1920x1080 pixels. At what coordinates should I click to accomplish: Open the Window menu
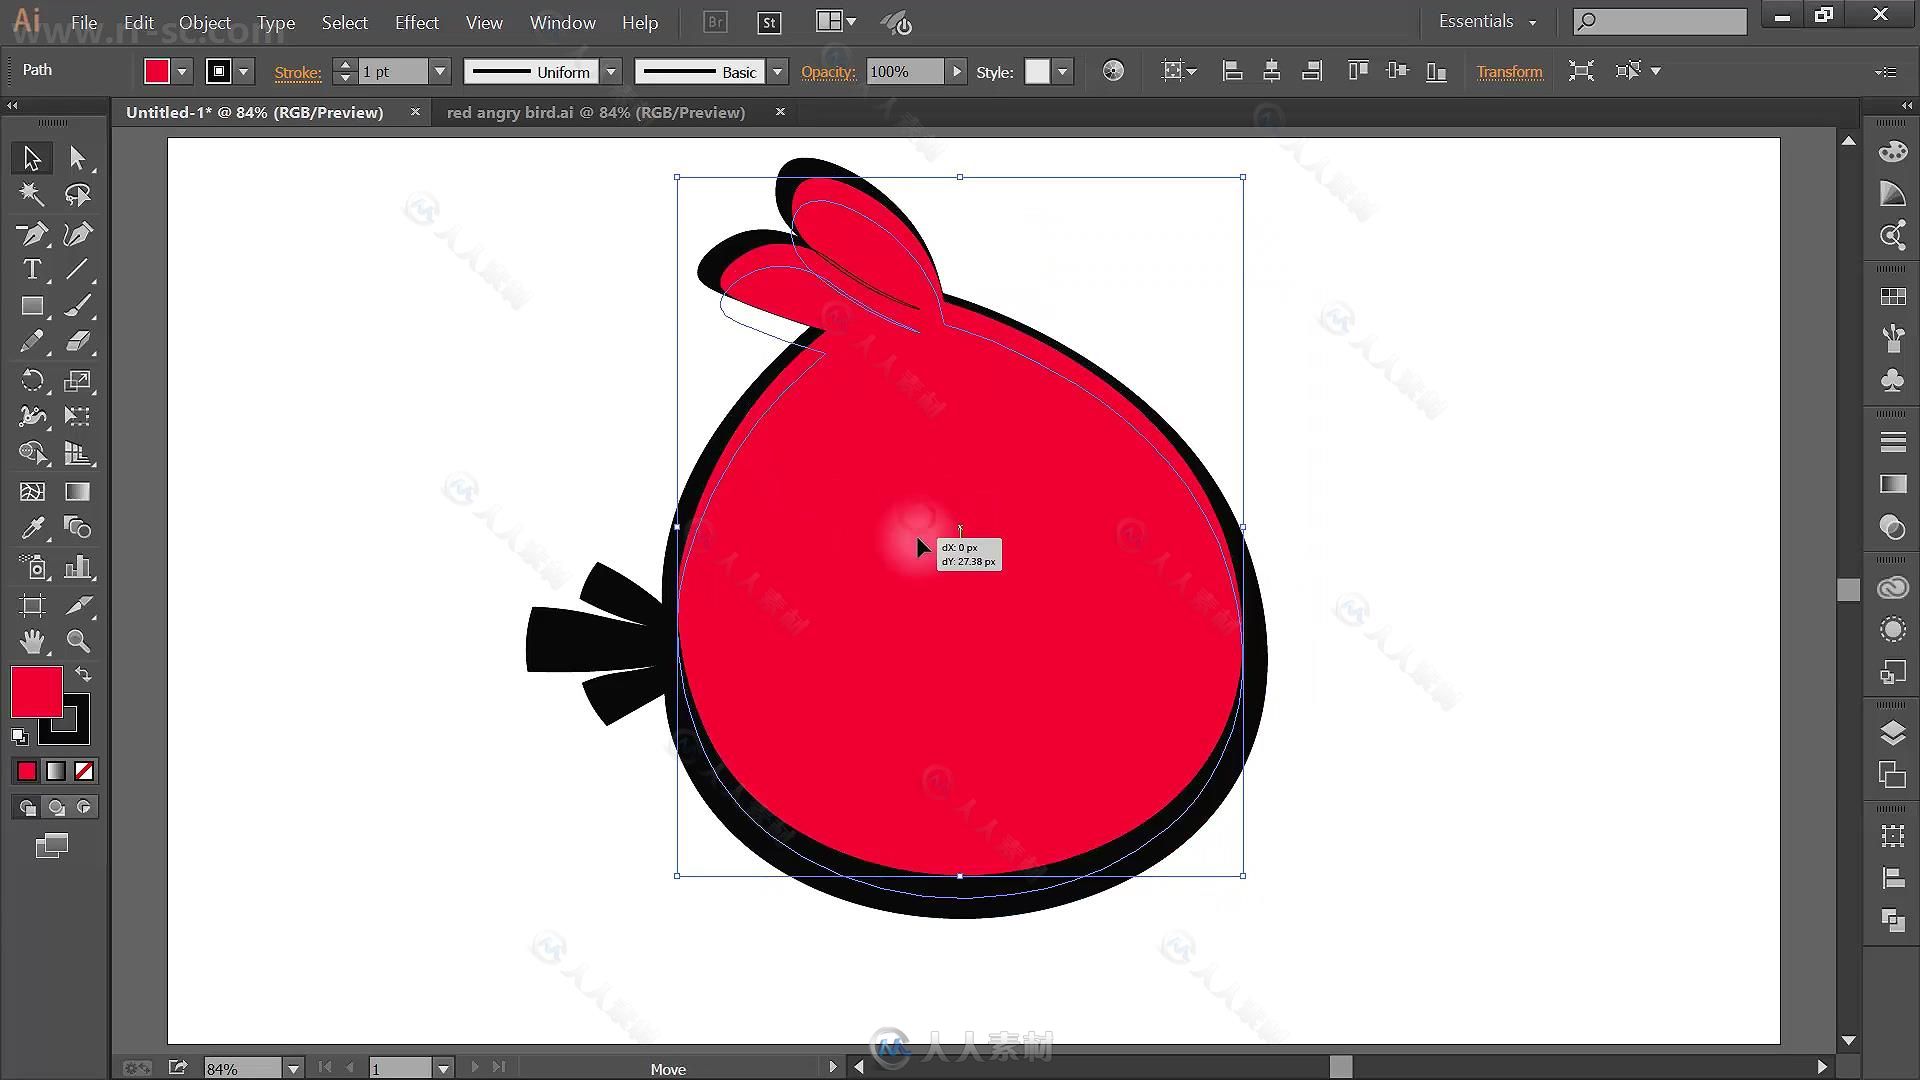pyautogui.click(x=562, y=22)
